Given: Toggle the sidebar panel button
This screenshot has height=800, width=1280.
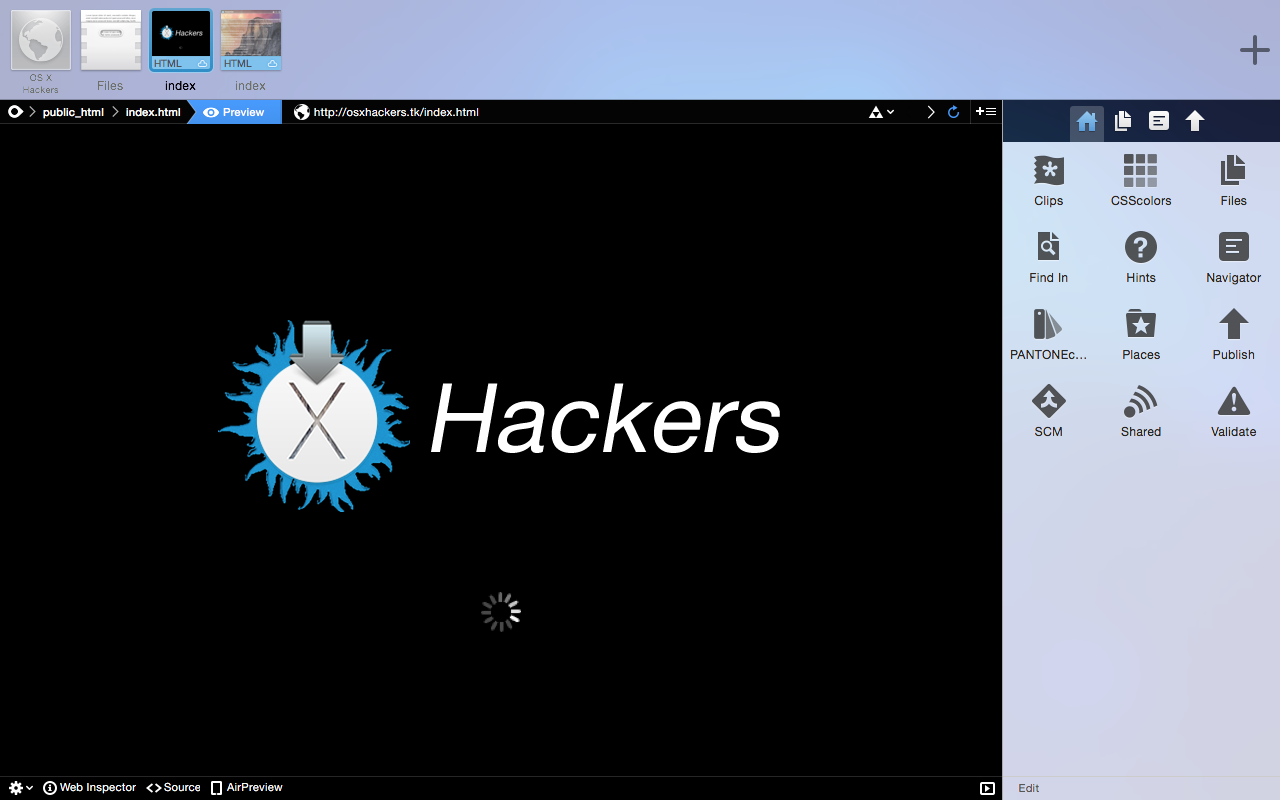Looking at the screenshot, I should (987, 788).
